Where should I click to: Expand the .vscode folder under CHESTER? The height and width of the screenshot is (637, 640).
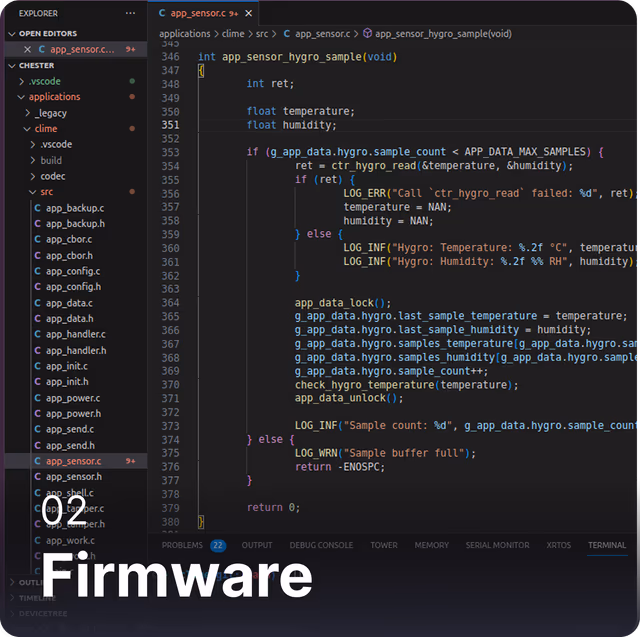click(x=44, y=81)
